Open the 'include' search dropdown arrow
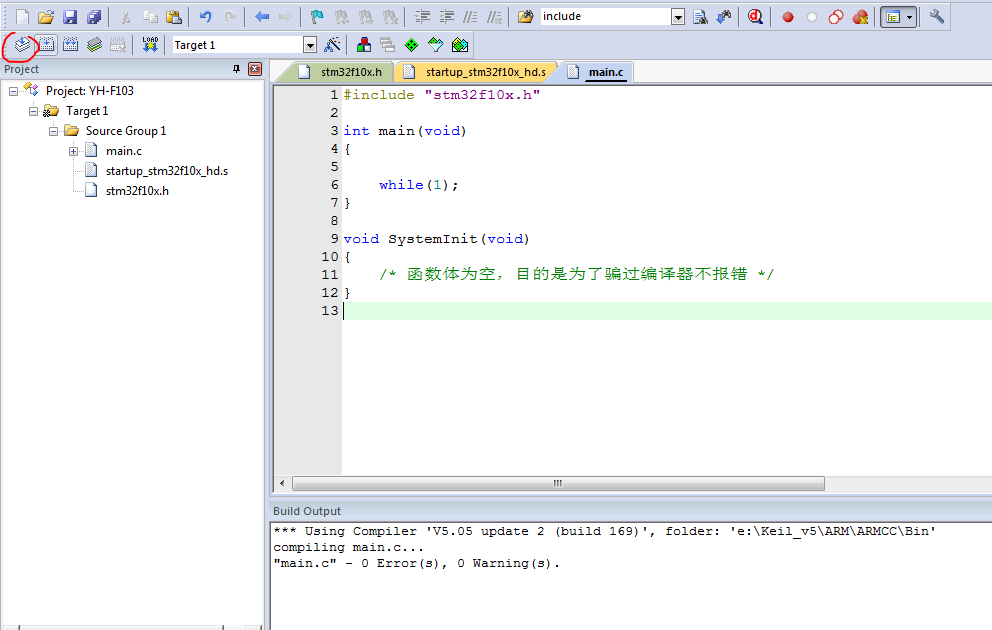 pos(678,17)
